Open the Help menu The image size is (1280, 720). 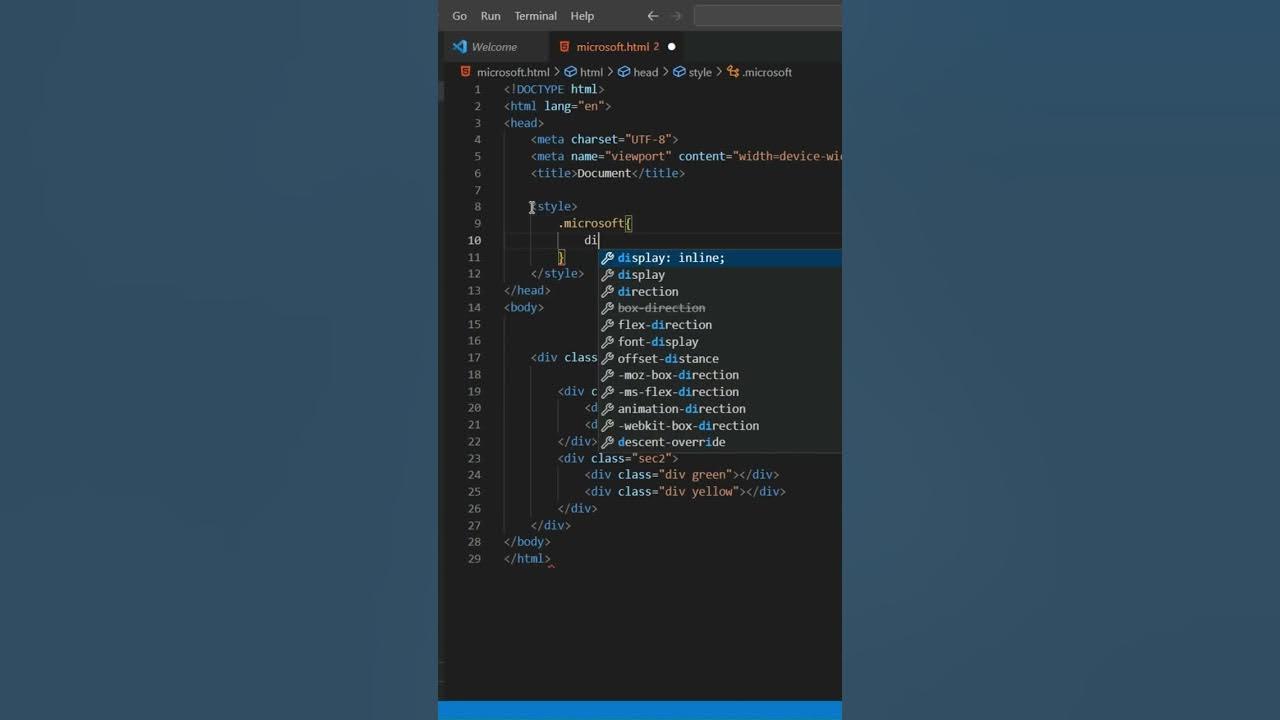pos(582,16)
